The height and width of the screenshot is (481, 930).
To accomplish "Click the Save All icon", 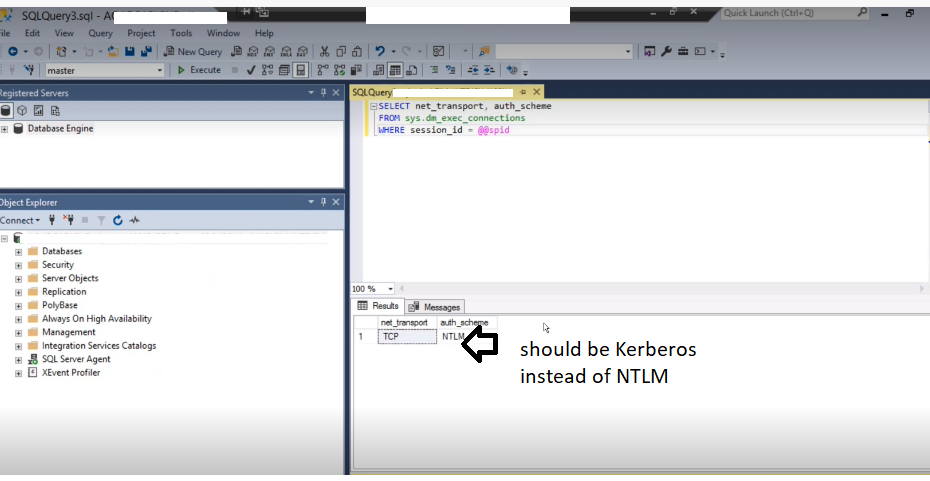I will click(x=146, y=52).
